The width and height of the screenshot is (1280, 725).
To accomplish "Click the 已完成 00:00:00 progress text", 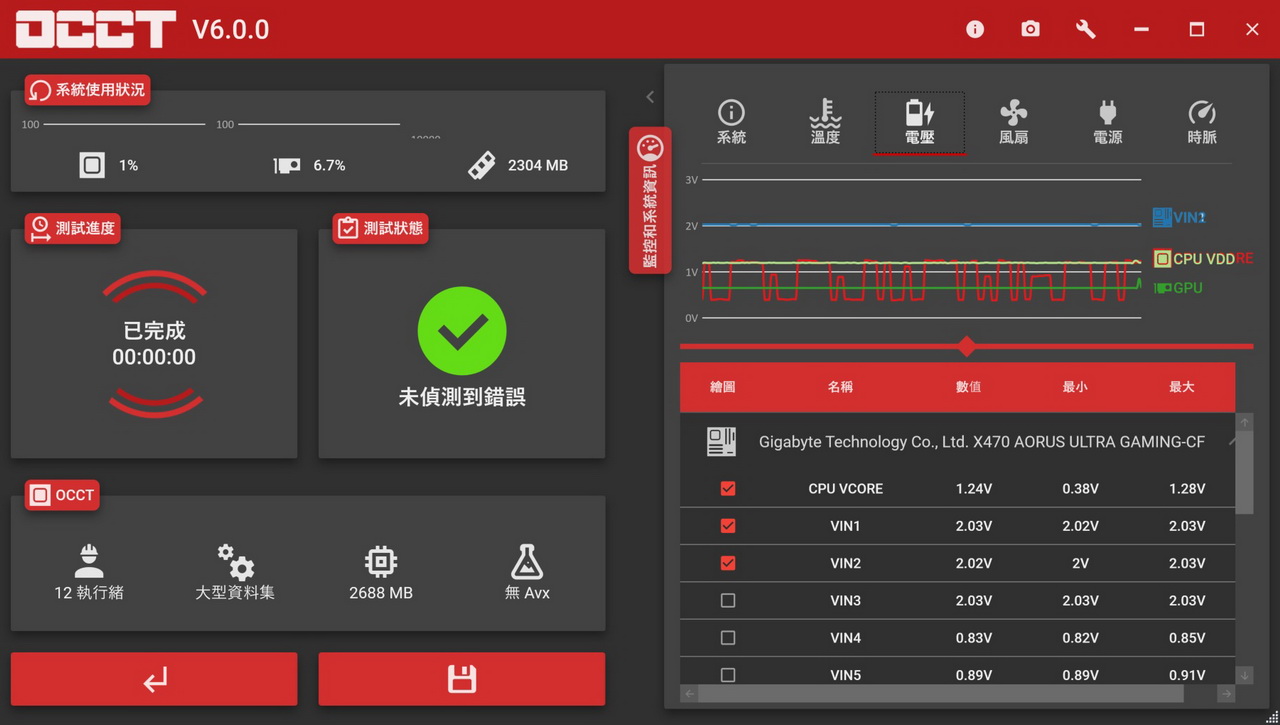I will (x=154, y=344).
